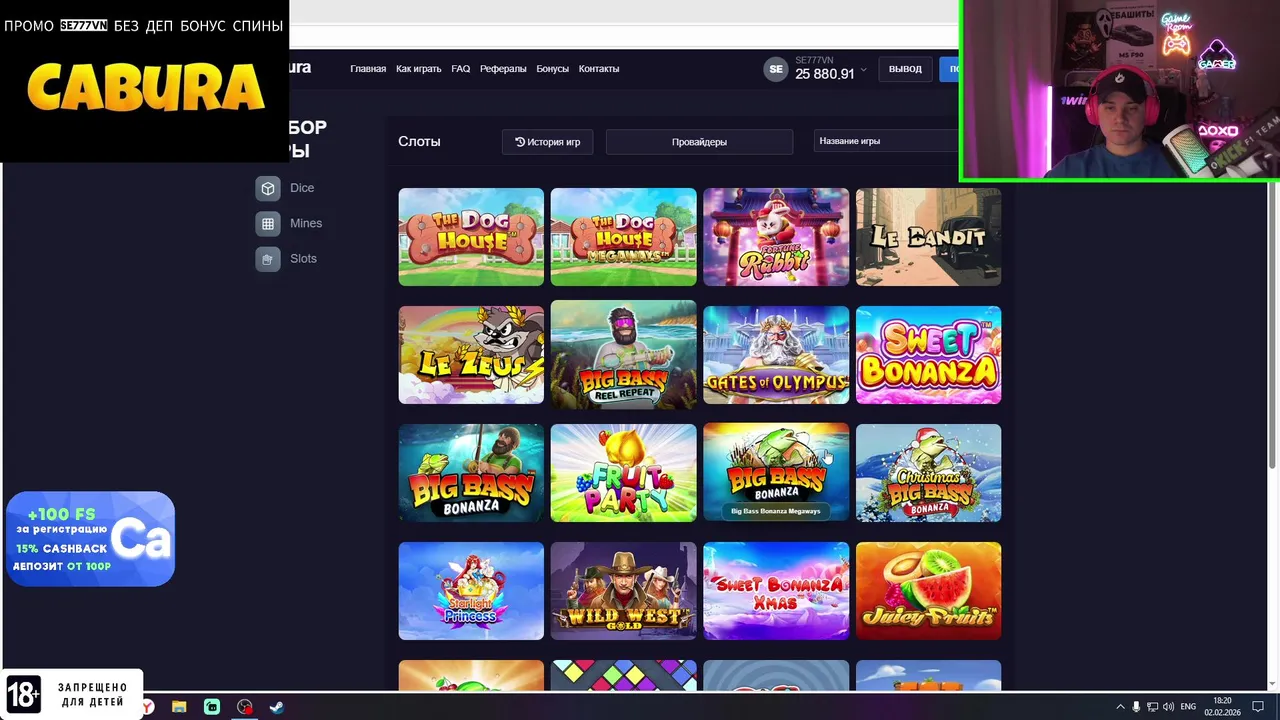1280x720 pixels.
Task: Select the Slots icon in sidebar
Action: (267, 259)
